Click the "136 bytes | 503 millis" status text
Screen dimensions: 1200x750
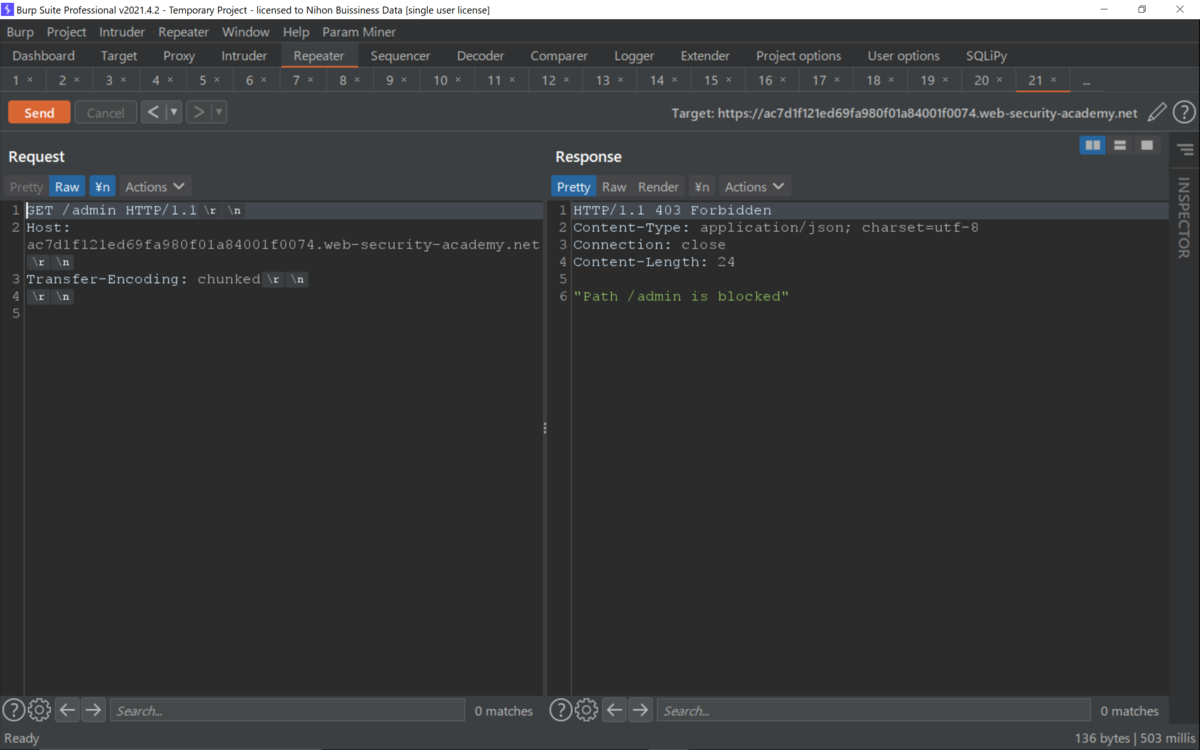click(1134, 738)
